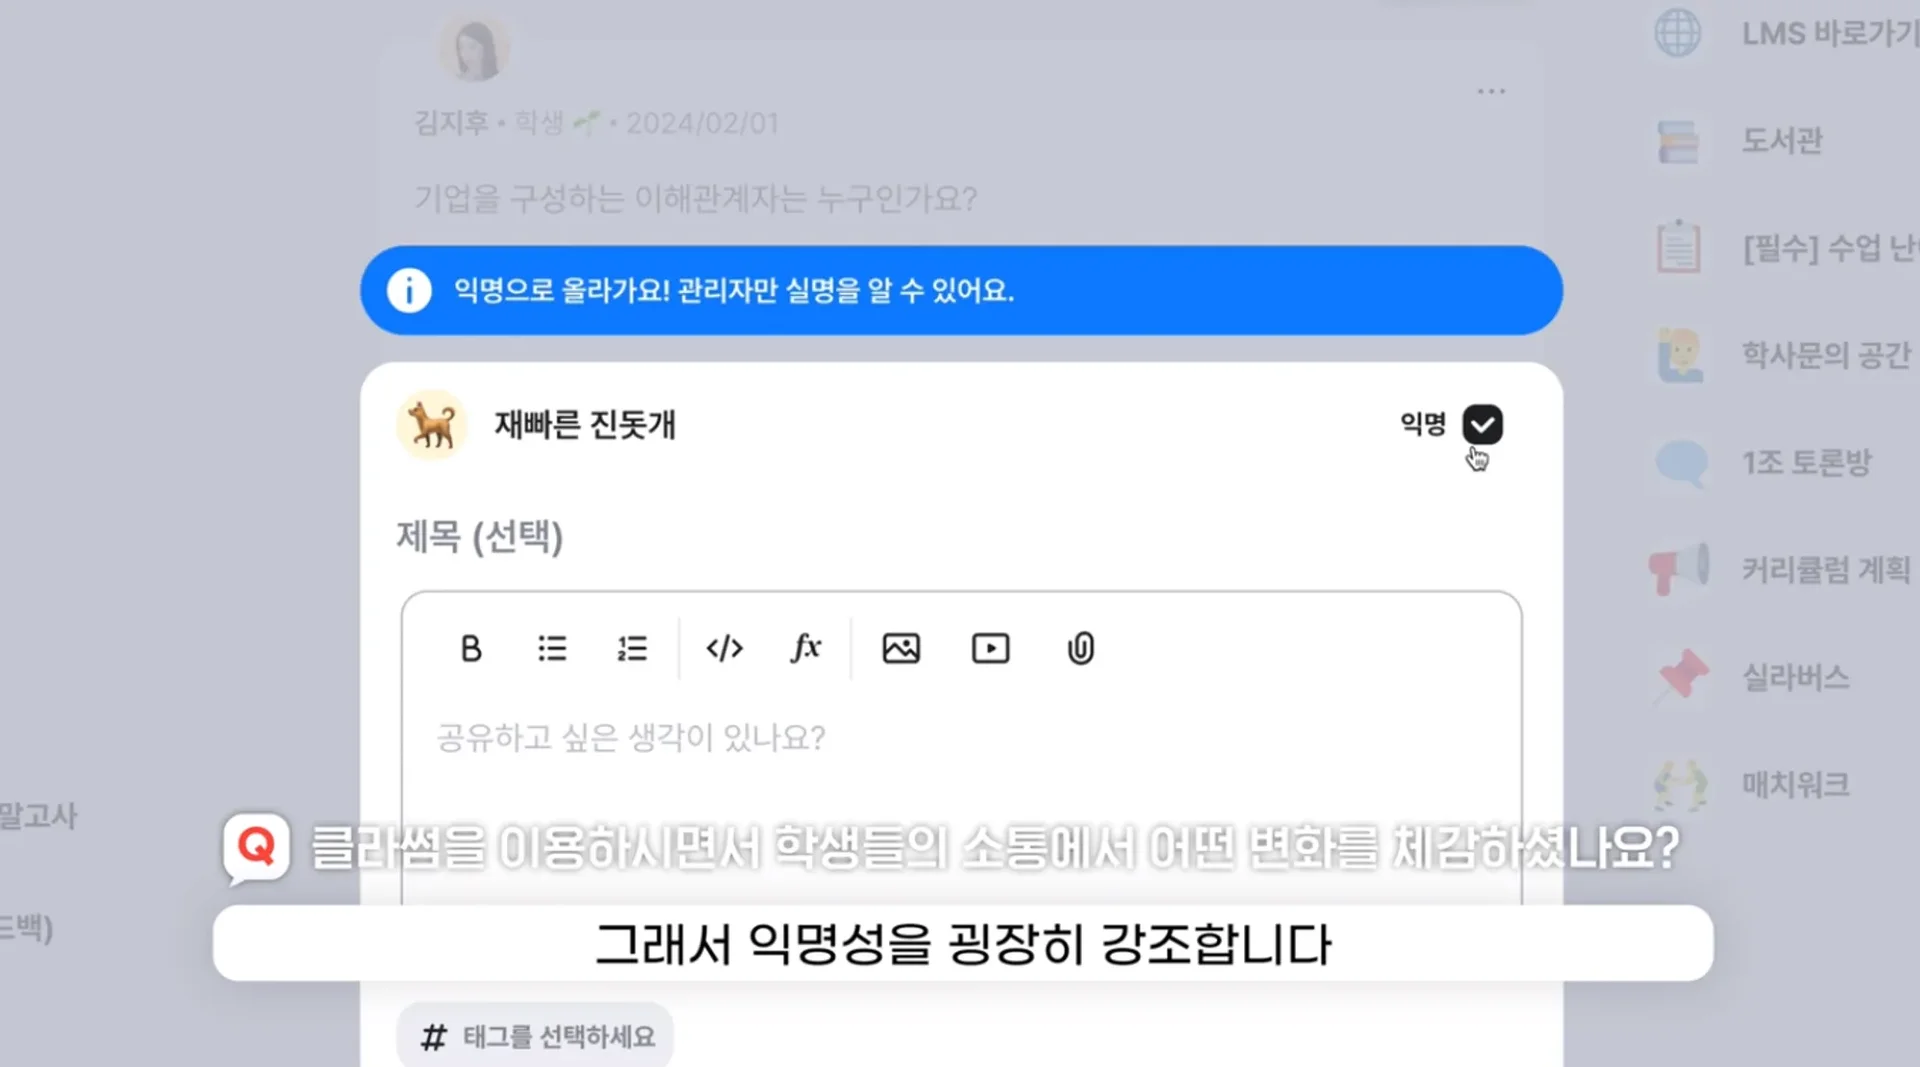Insert a math formula (fx)
The width and height of the screenshot is (1920, 1067).
pos(806,648)
